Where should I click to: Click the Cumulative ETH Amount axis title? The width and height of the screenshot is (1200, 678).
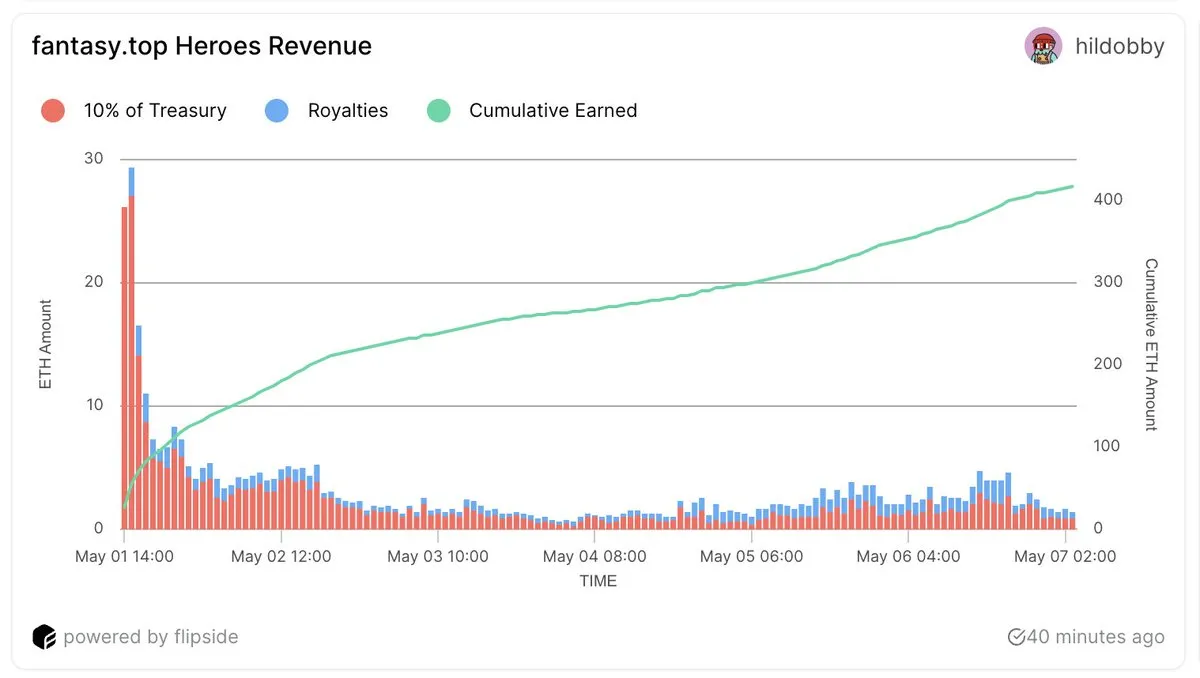[x=1151, y=344]
